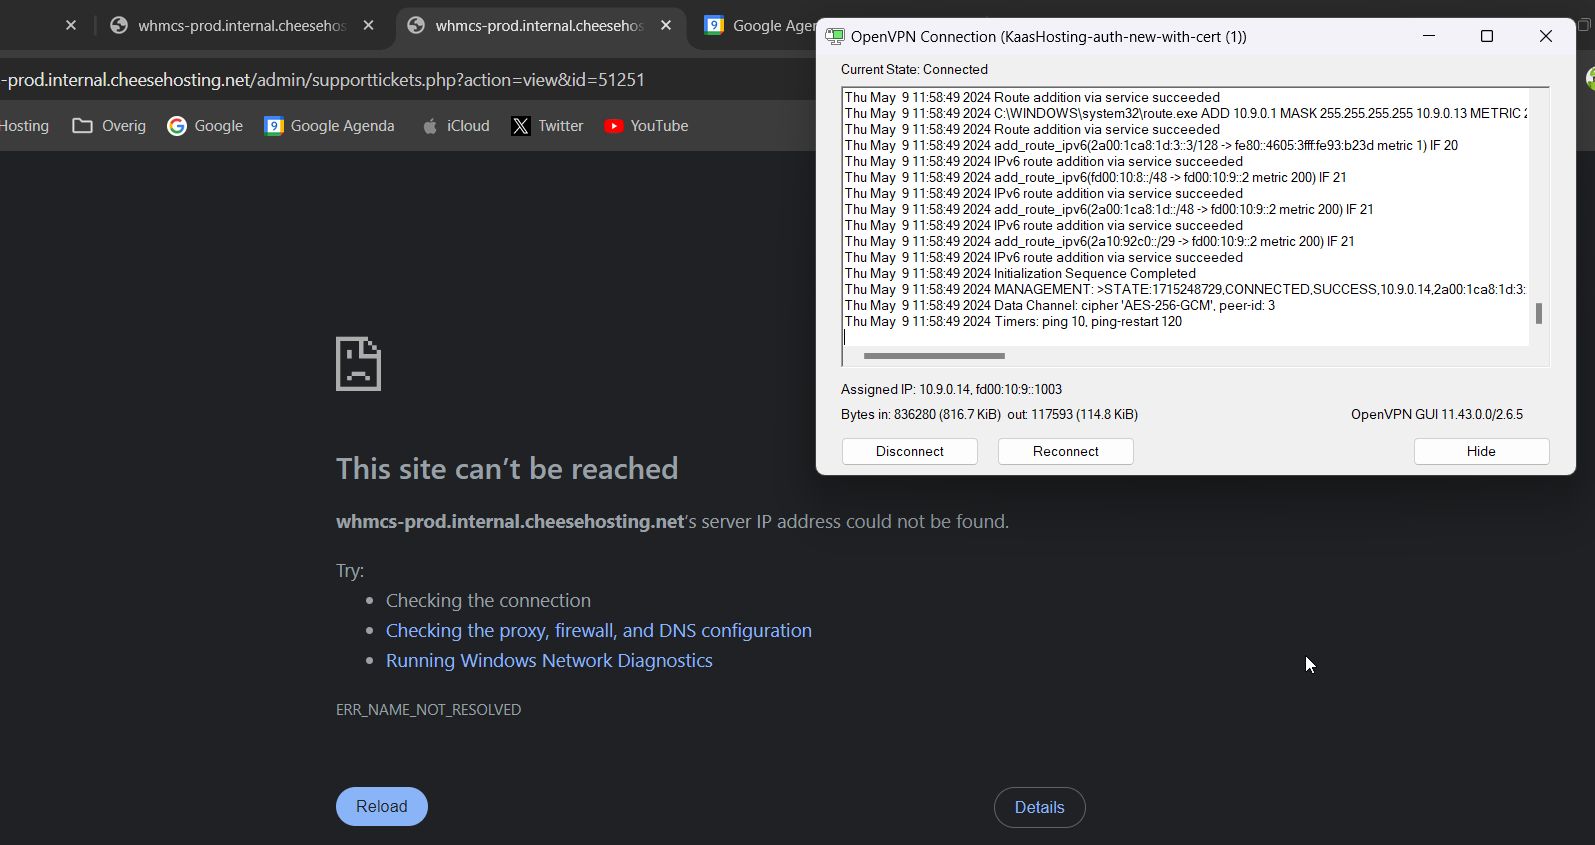Open proxy, firewall, and DNS configuration link
The image size is (1595, 845).
click(x=598, y=631)
